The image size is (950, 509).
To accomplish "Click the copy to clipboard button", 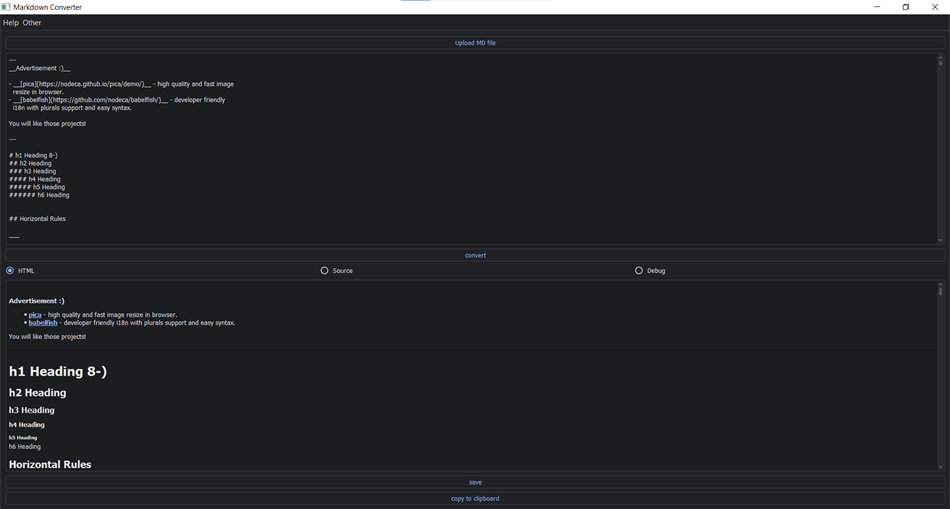I will point(475,499).
